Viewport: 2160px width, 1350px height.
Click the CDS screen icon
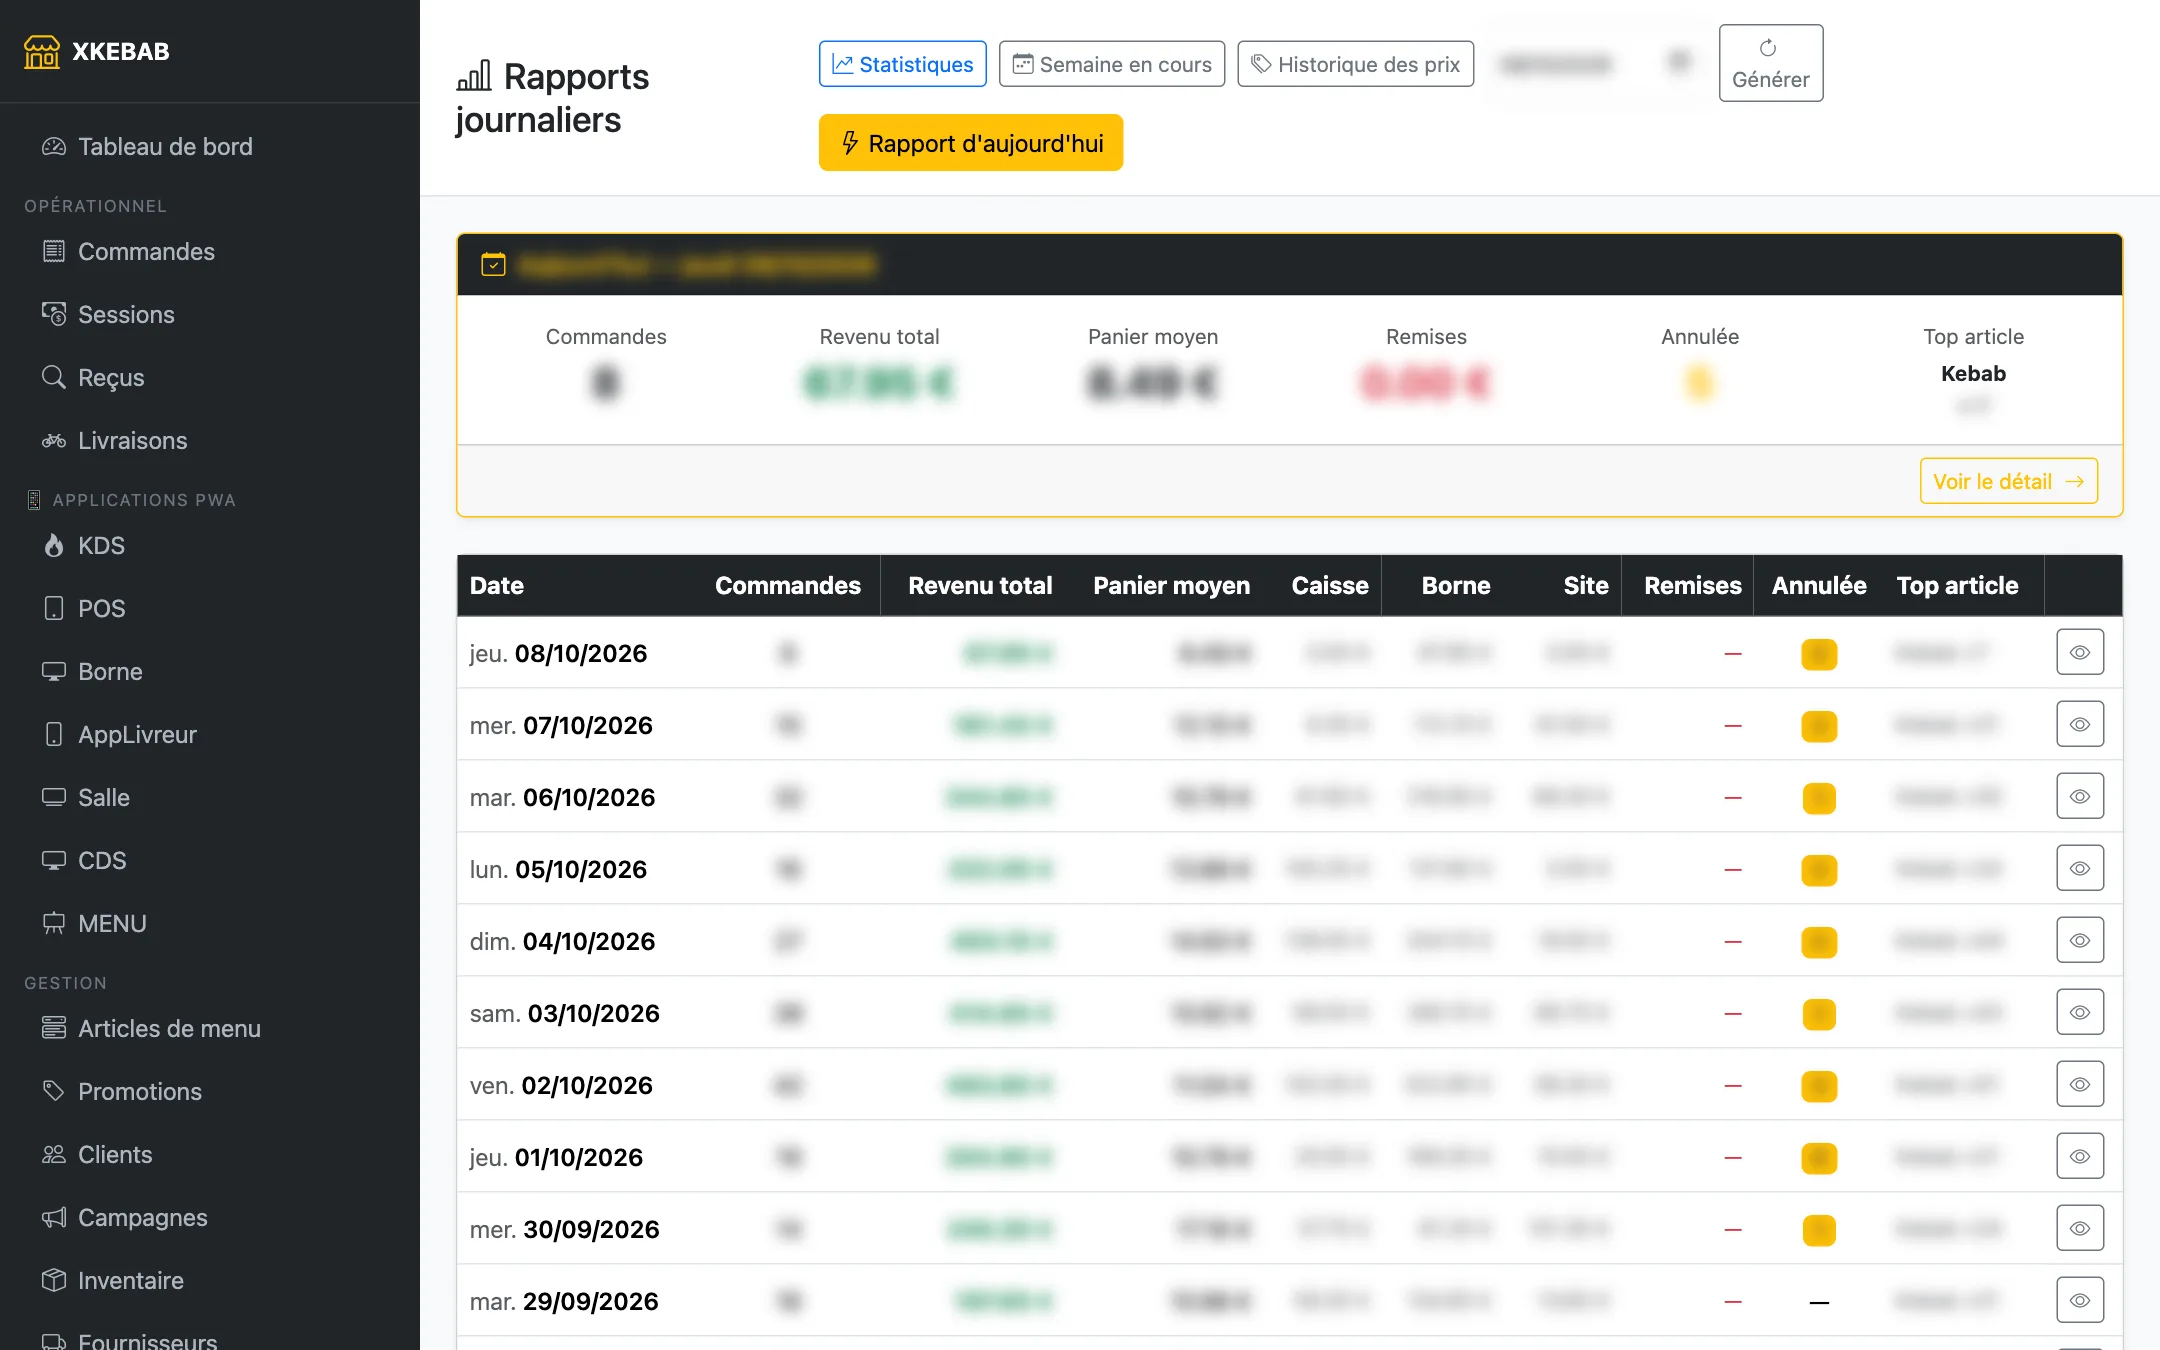(x=54, y=861)
